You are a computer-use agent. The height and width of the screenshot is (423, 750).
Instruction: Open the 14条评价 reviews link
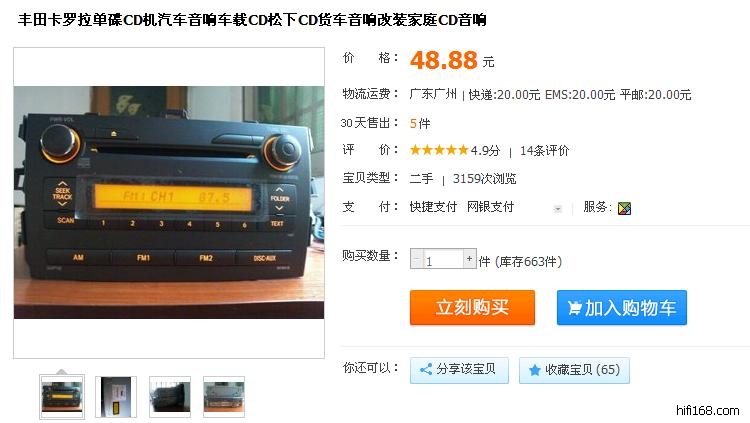[544, 151]
